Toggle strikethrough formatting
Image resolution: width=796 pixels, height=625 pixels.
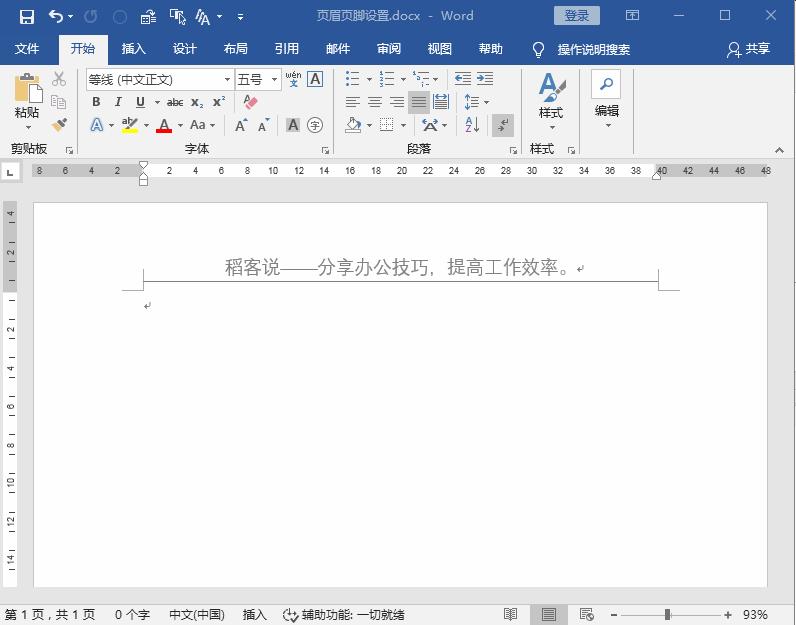click(175, 103)
